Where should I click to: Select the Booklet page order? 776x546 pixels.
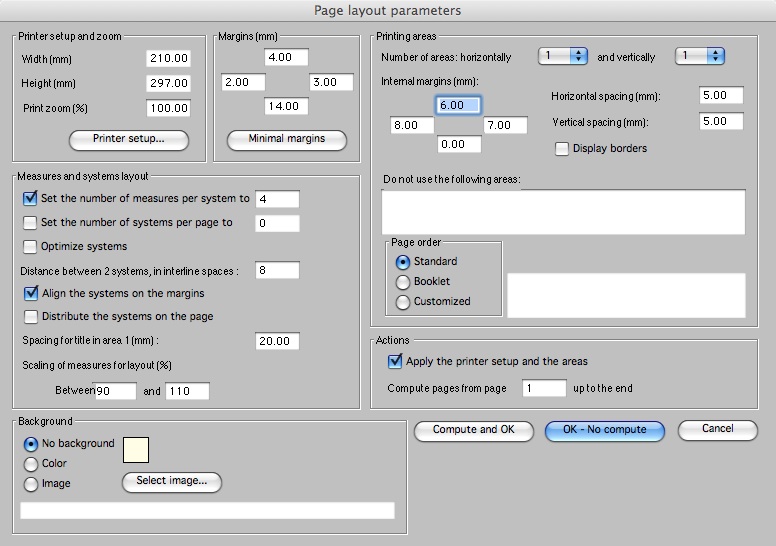(x=403, y=282)
